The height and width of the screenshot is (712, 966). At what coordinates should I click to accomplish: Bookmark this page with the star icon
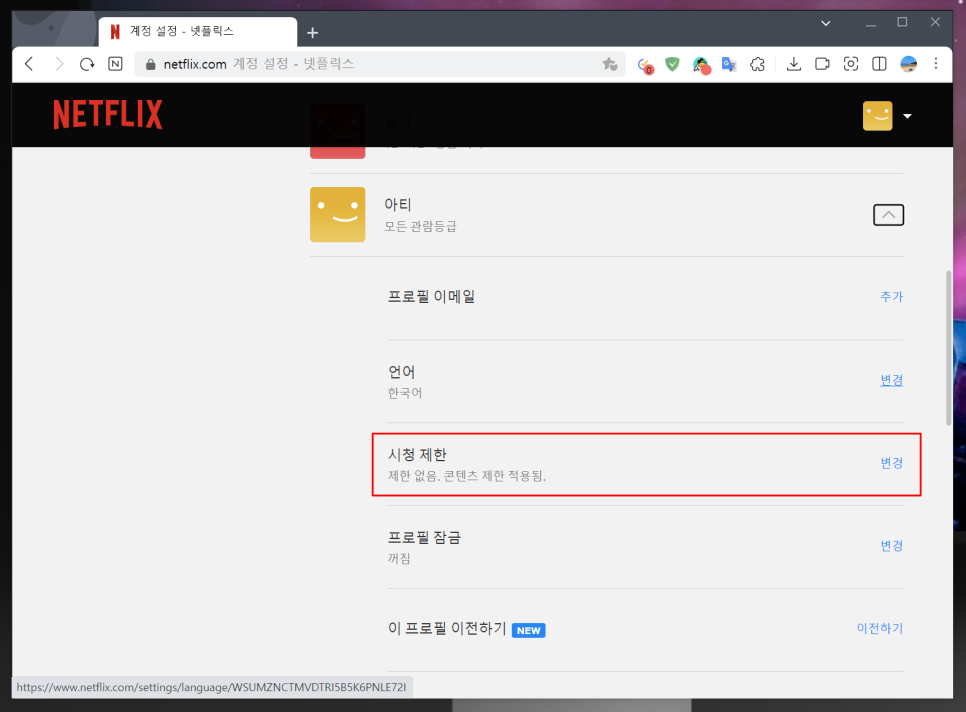[610, 63]
